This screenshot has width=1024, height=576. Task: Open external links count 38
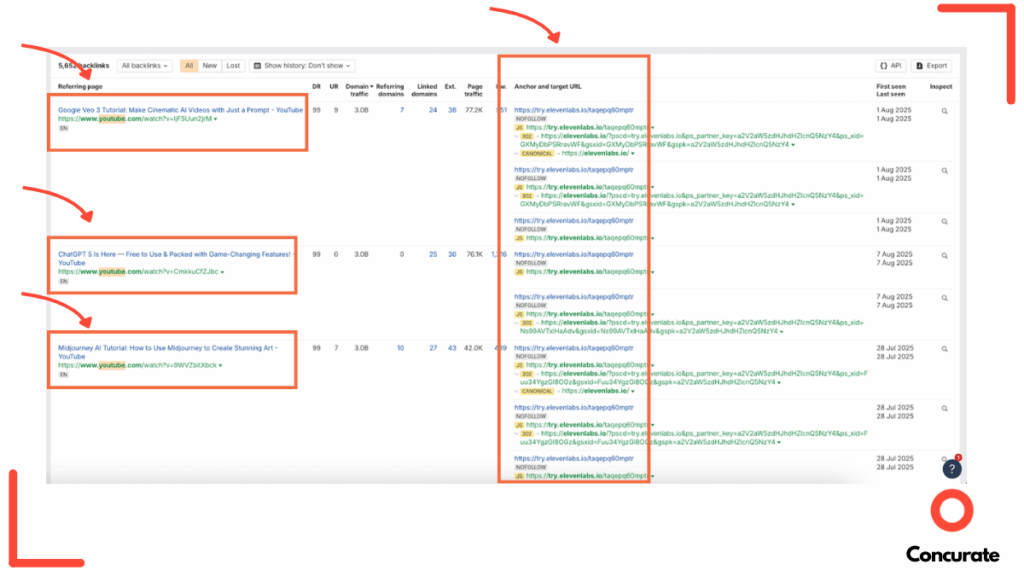pyautogui.click(x=452, y=110)
